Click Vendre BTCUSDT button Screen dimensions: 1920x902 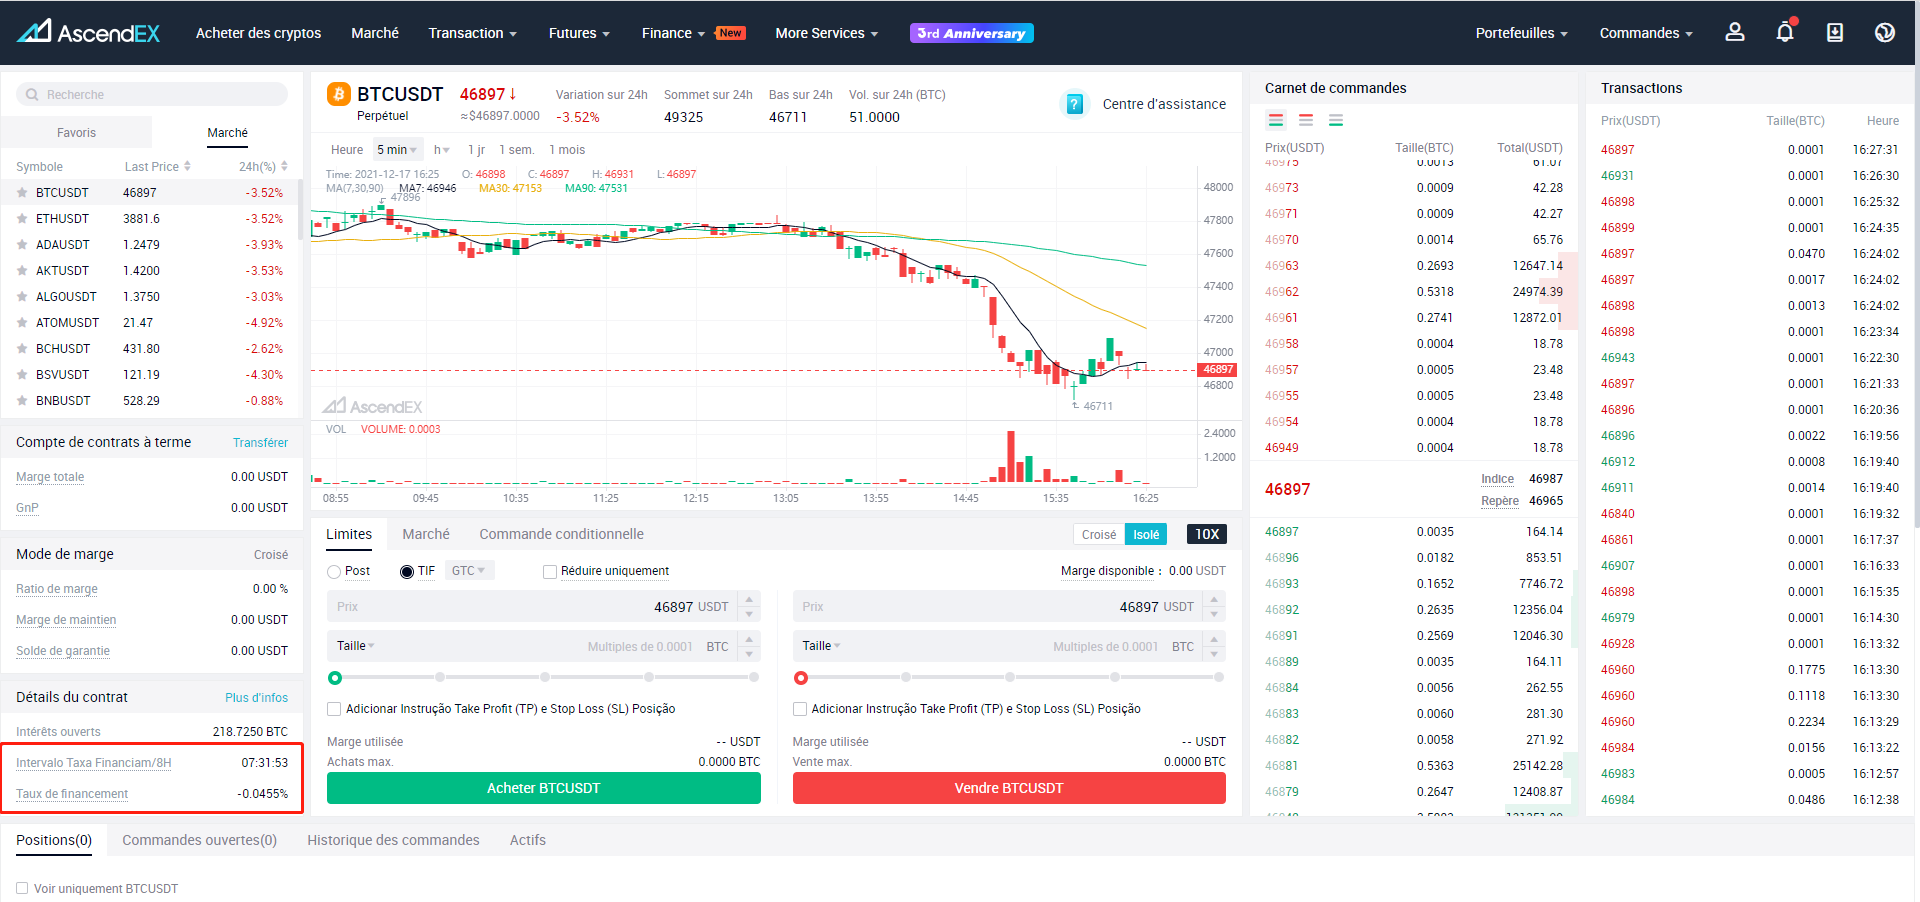[1009, 788]
